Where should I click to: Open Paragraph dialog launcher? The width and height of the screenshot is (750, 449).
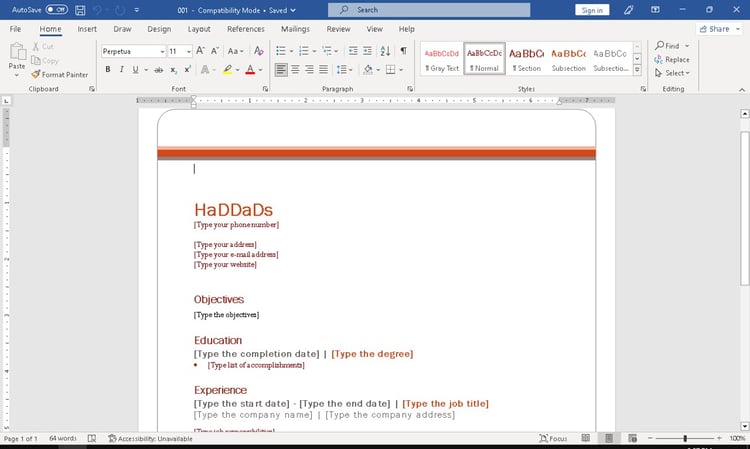410,89
